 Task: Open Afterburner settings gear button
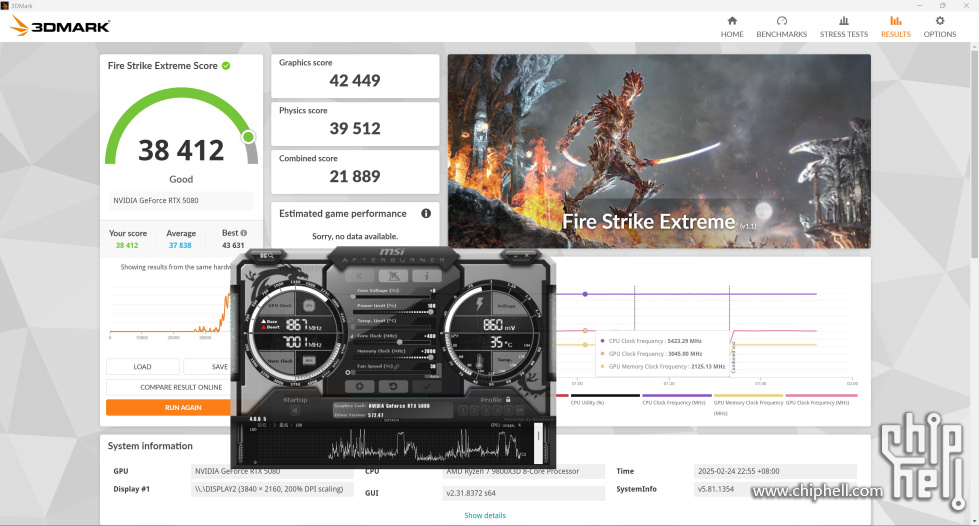pos(360,387)
